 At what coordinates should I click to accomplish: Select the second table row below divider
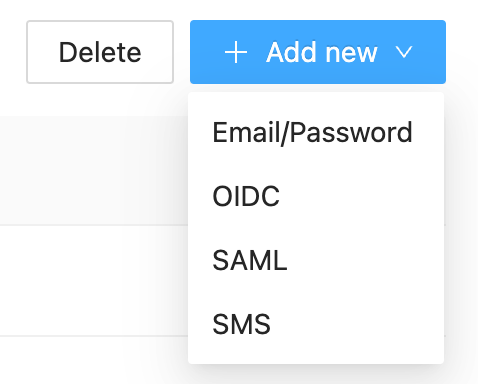[94, 360]
